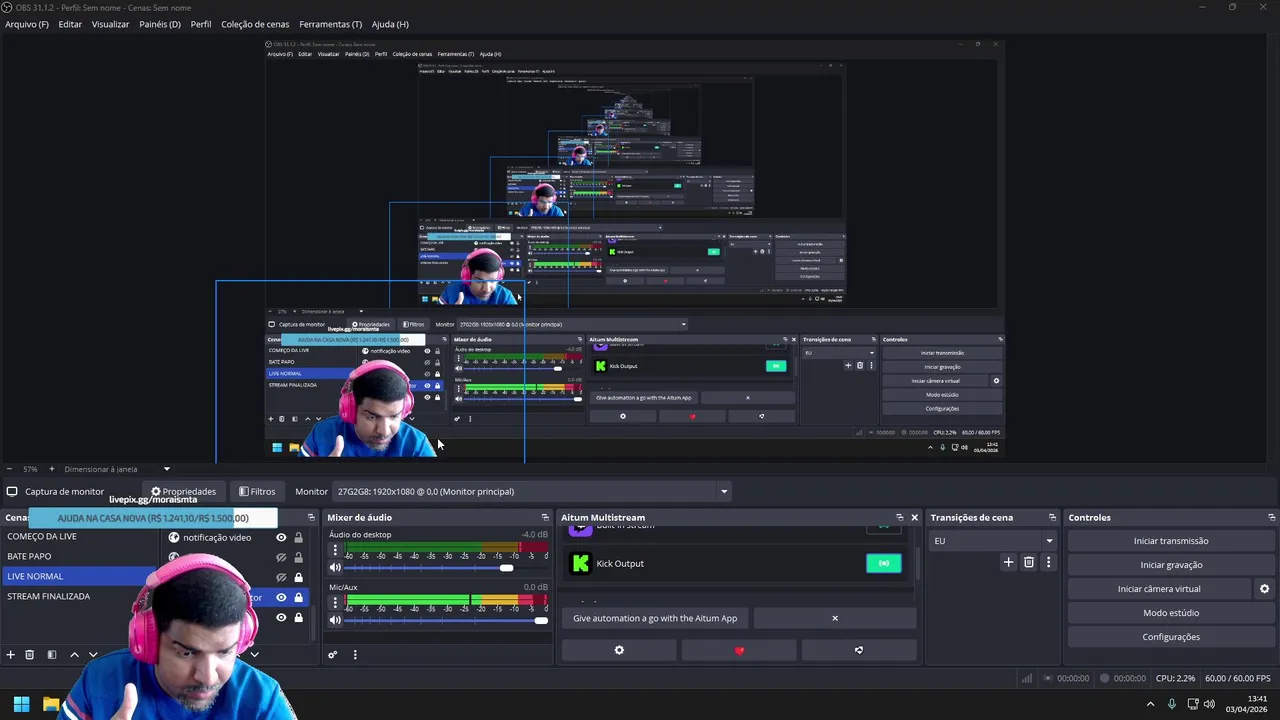Viewport: 1280px width, 720px height.
Task: Lock the notificação vídeo source
Action: pos(298,537)
